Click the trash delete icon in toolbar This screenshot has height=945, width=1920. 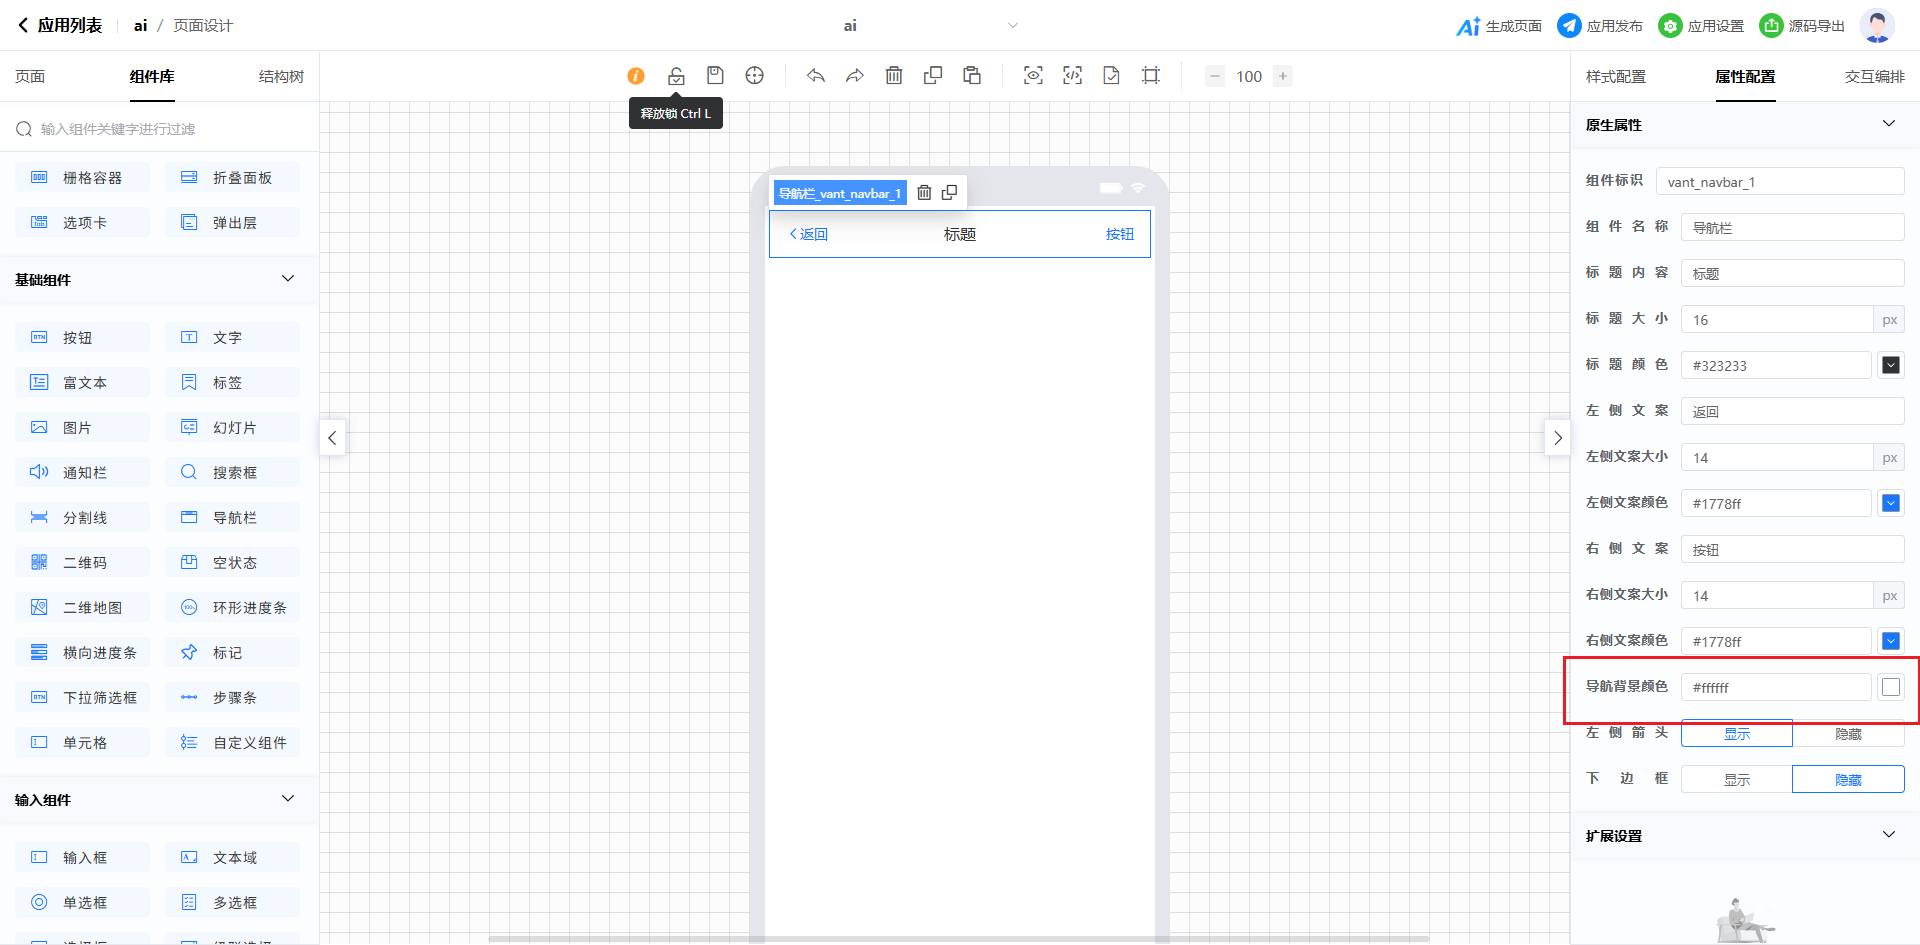894,76
